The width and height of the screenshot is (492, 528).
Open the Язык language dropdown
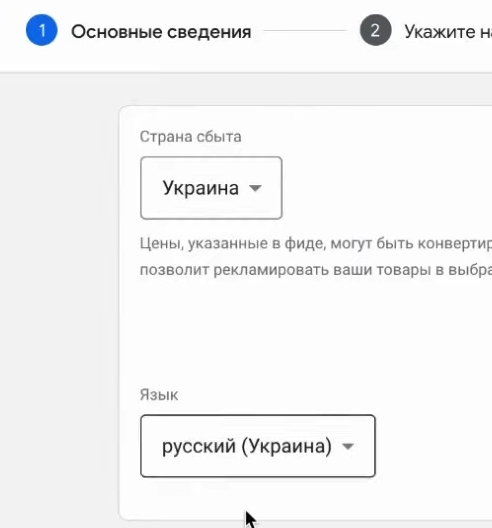pyautogui.click(x=258, y=446)
